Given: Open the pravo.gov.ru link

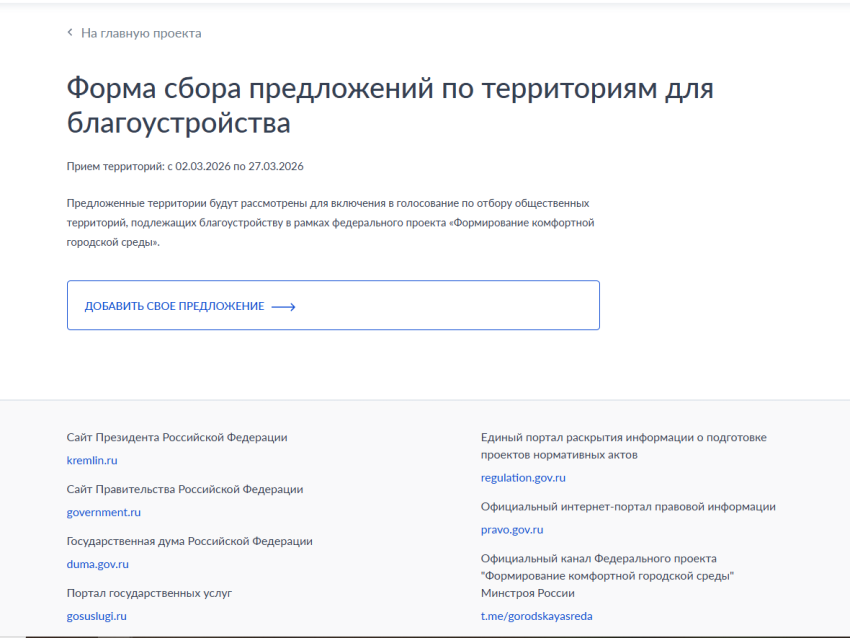Looking at the screenshot, I should tap(510, 529).
